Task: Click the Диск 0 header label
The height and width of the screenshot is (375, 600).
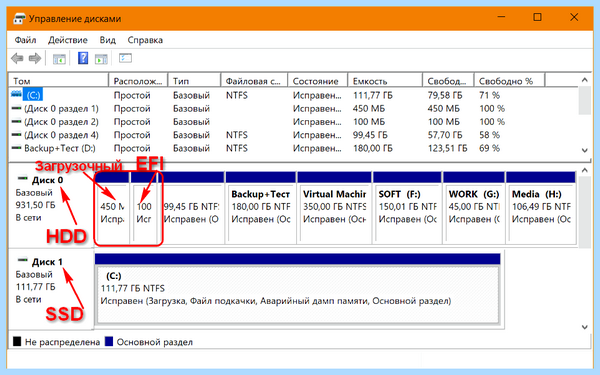Action: (x=47, y=180)
